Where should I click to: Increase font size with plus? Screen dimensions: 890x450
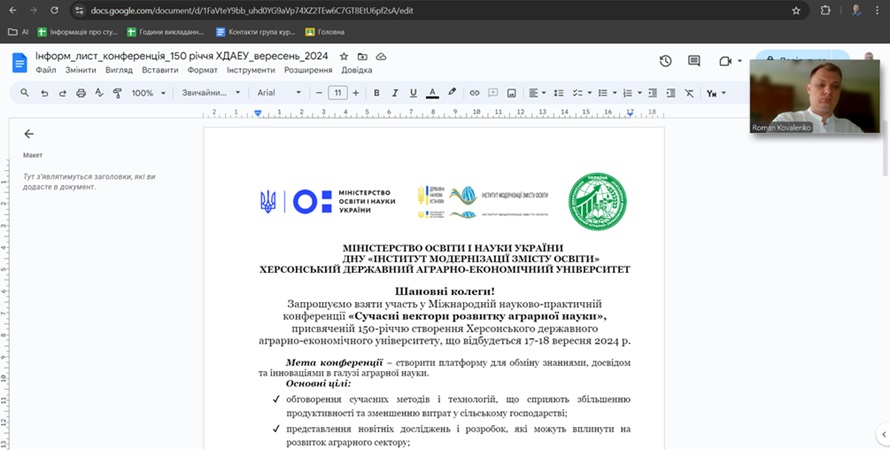(x=356, y=93)
